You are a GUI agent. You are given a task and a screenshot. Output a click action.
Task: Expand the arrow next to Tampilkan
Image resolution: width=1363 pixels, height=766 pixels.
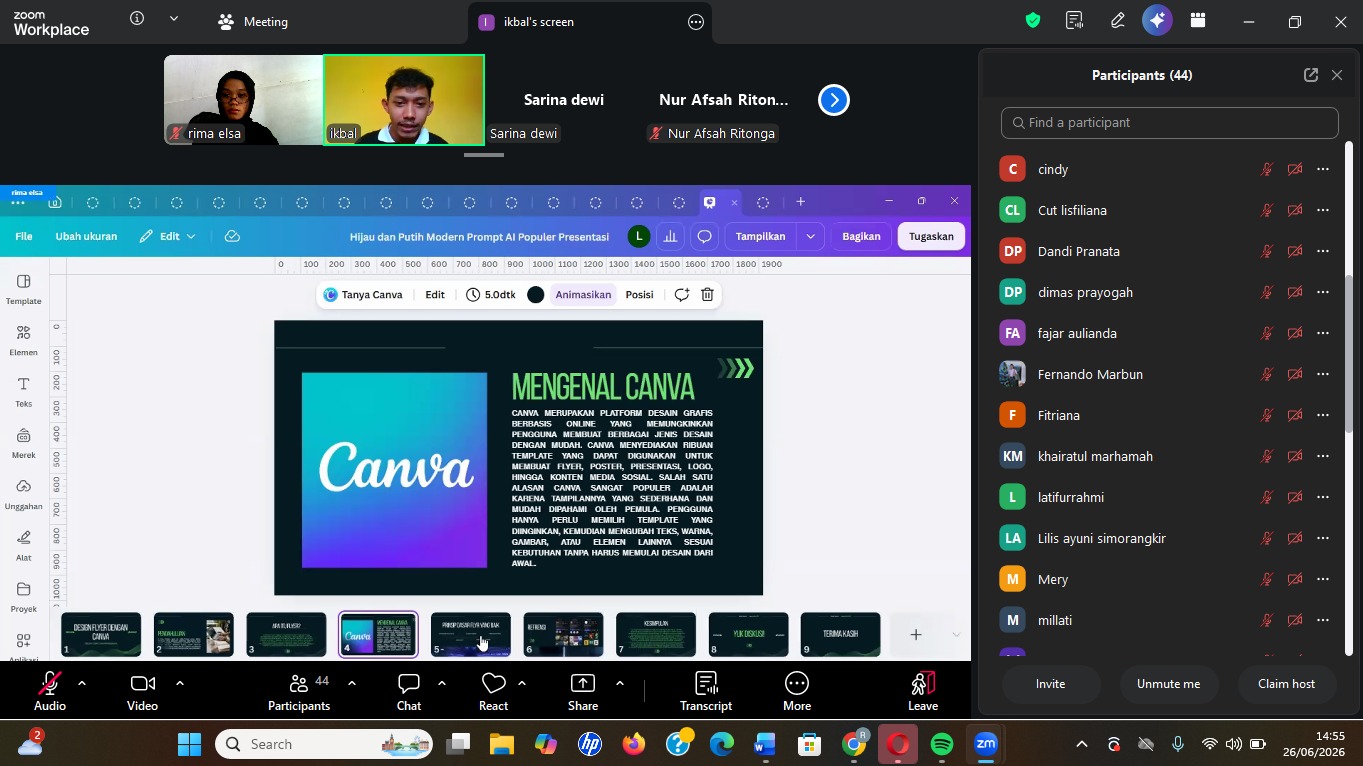[810, 237]
